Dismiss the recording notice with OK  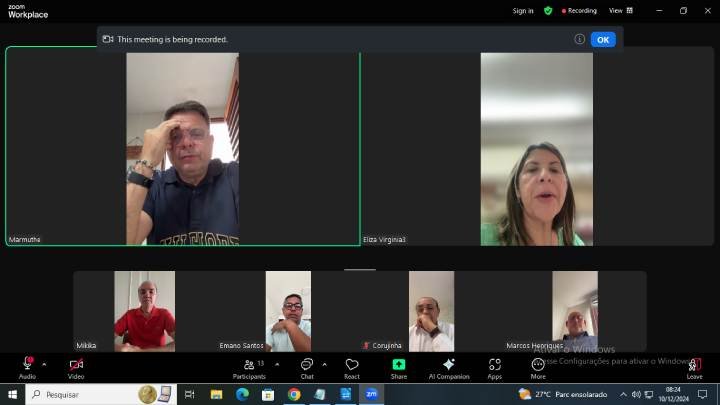tap(603, 39)
